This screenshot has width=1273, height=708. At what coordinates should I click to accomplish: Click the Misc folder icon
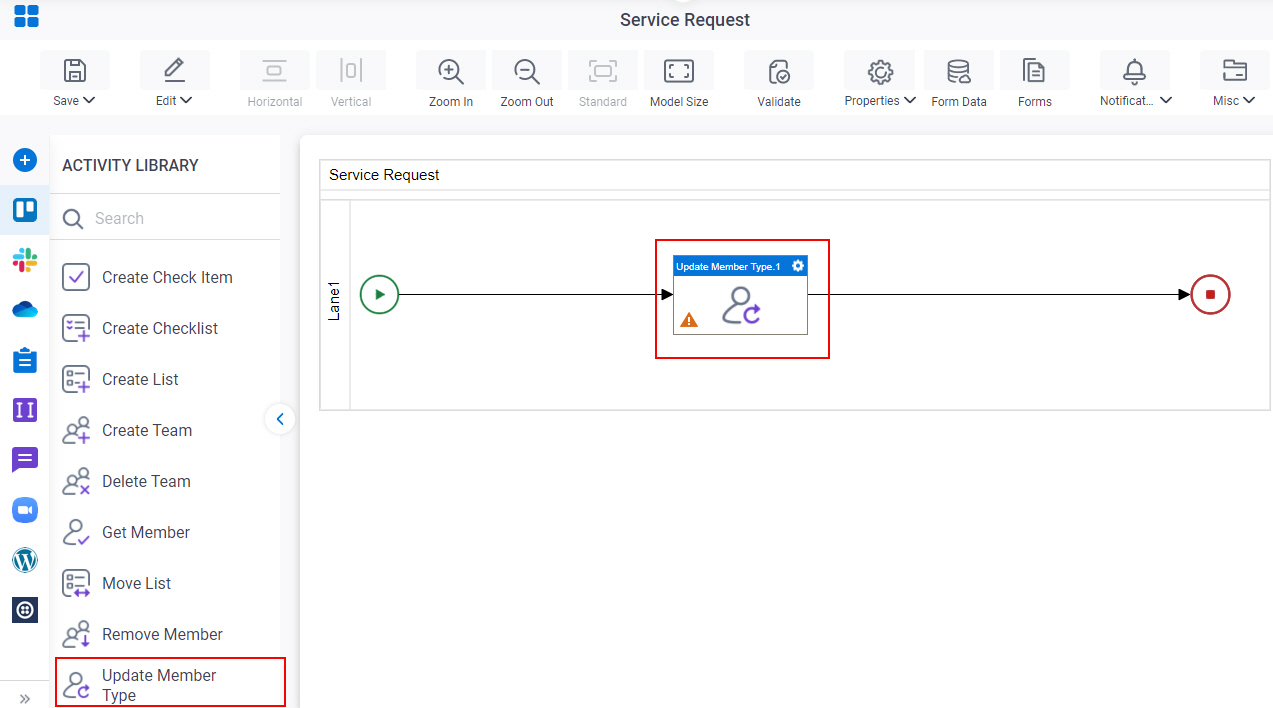point(1235,71)
